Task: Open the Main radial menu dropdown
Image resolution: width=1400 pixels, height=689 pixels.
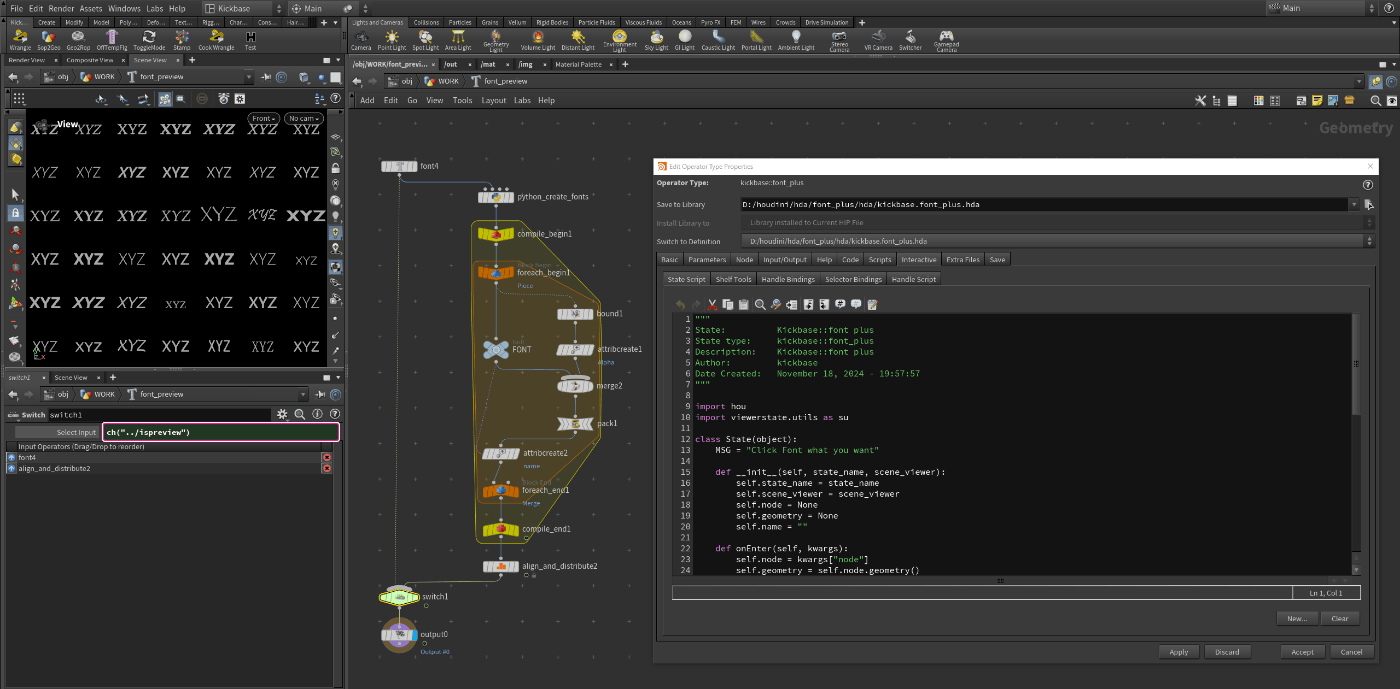Action: point(326,8)
